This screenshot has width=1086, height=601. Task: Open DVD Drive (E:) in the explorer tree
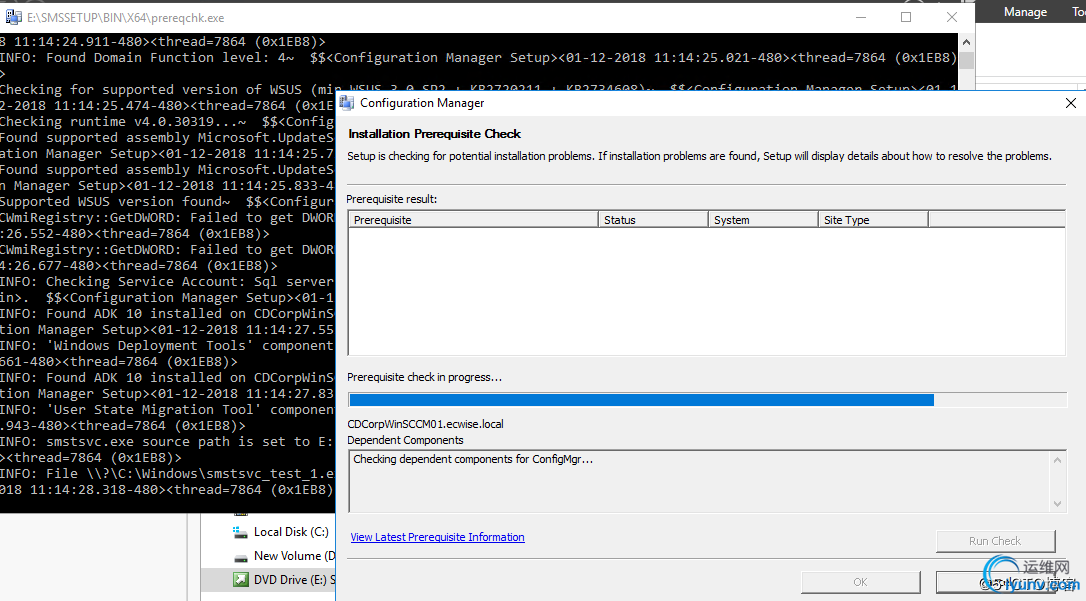point(294,580)
